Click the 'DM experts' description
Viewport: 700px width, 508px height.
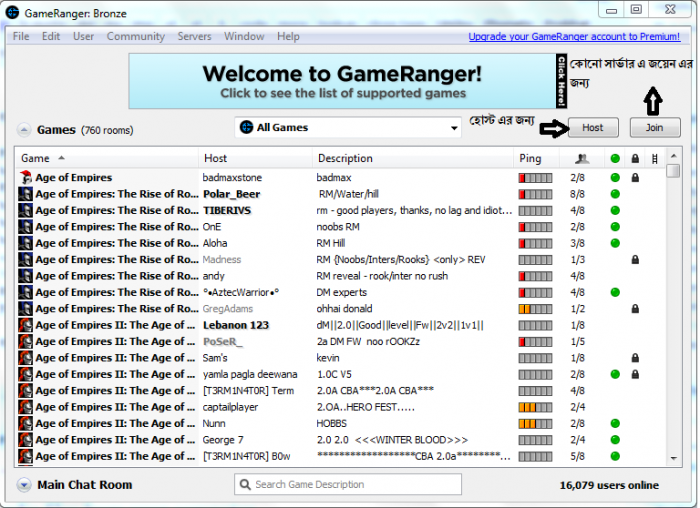click(342, 292)
